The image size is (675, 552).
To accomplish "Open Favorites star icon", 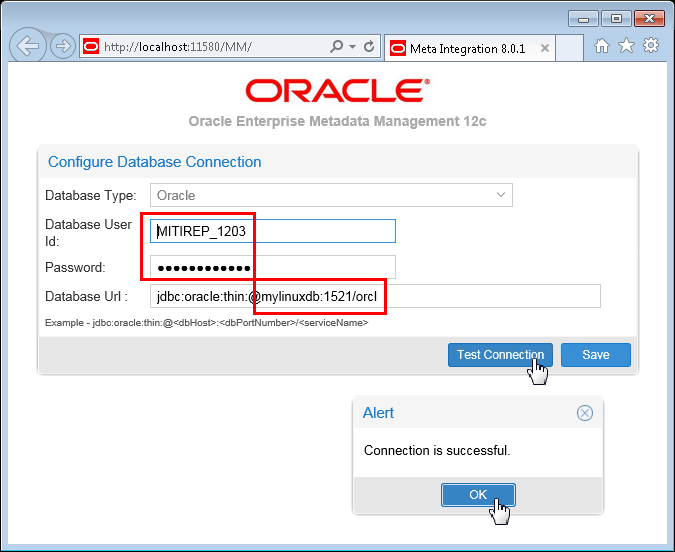I will [626, 45].
